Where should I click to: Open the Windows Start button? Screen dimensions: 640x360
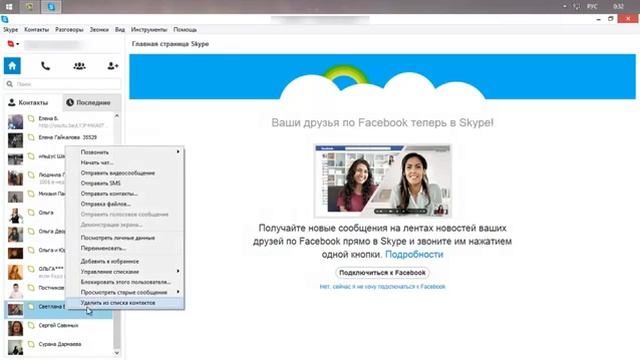pos(9,7)
